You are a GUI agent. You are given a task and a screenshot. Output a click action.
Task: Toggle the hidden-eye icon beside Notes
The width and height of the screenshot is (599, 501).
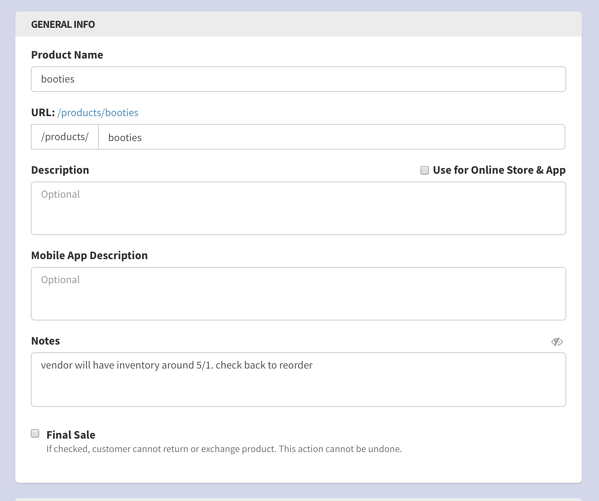point(557,341)
